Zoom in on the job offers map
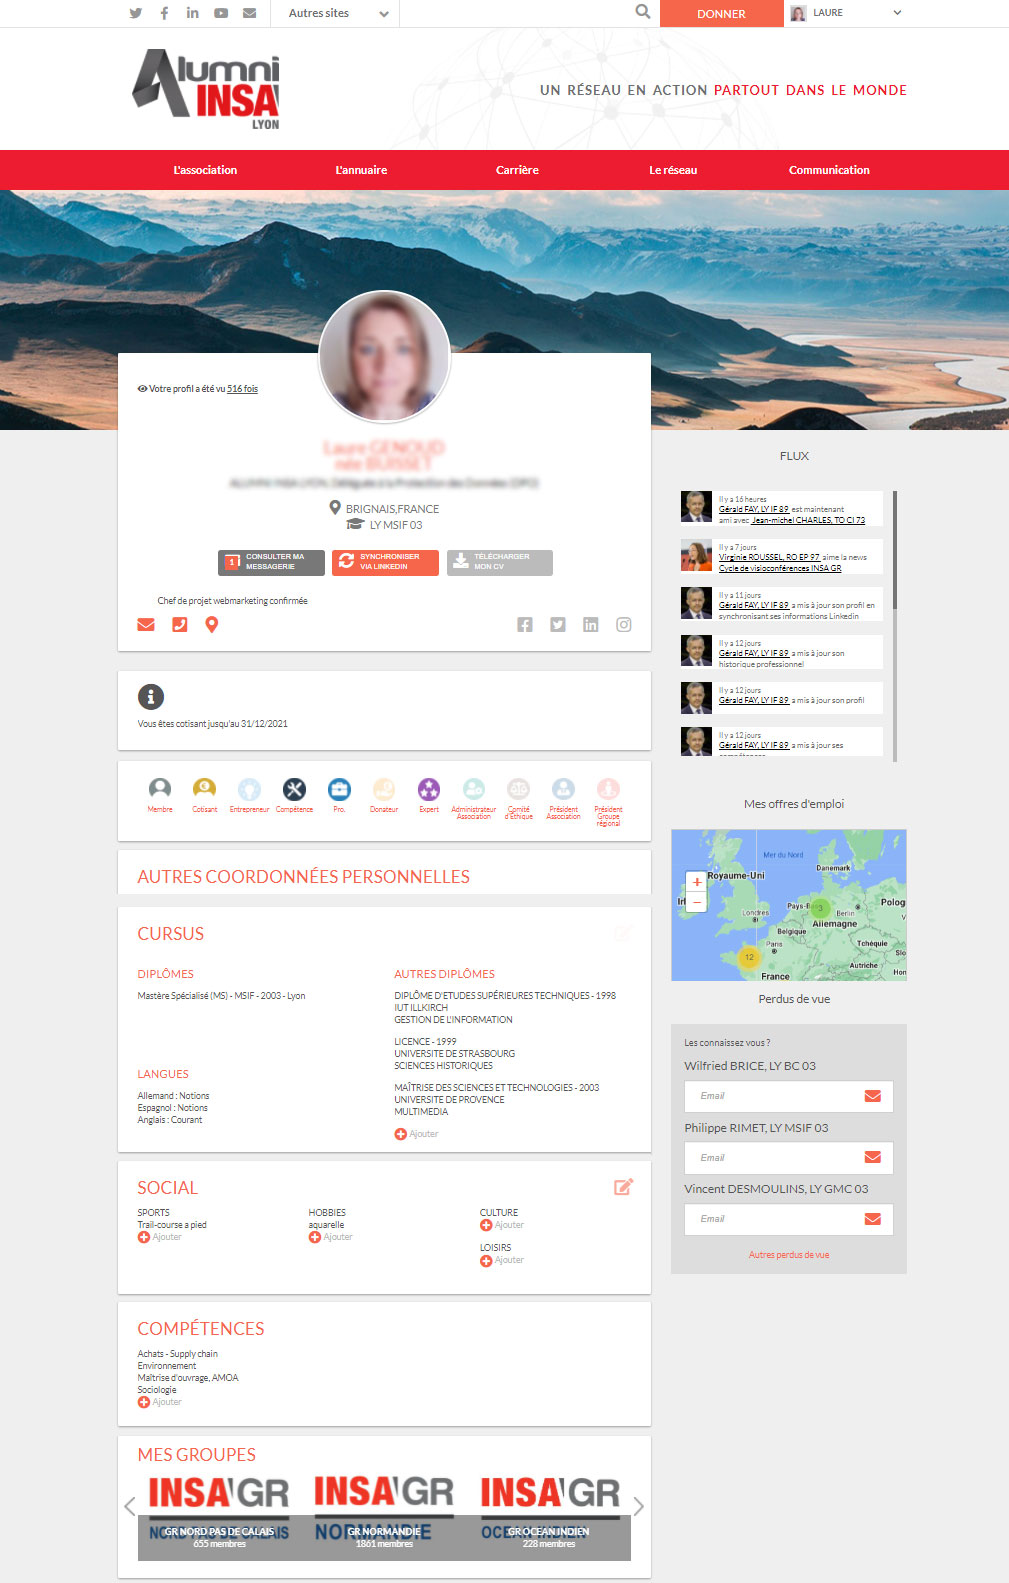This screenshot has height=1583, width=1009. tap(697, 882)
